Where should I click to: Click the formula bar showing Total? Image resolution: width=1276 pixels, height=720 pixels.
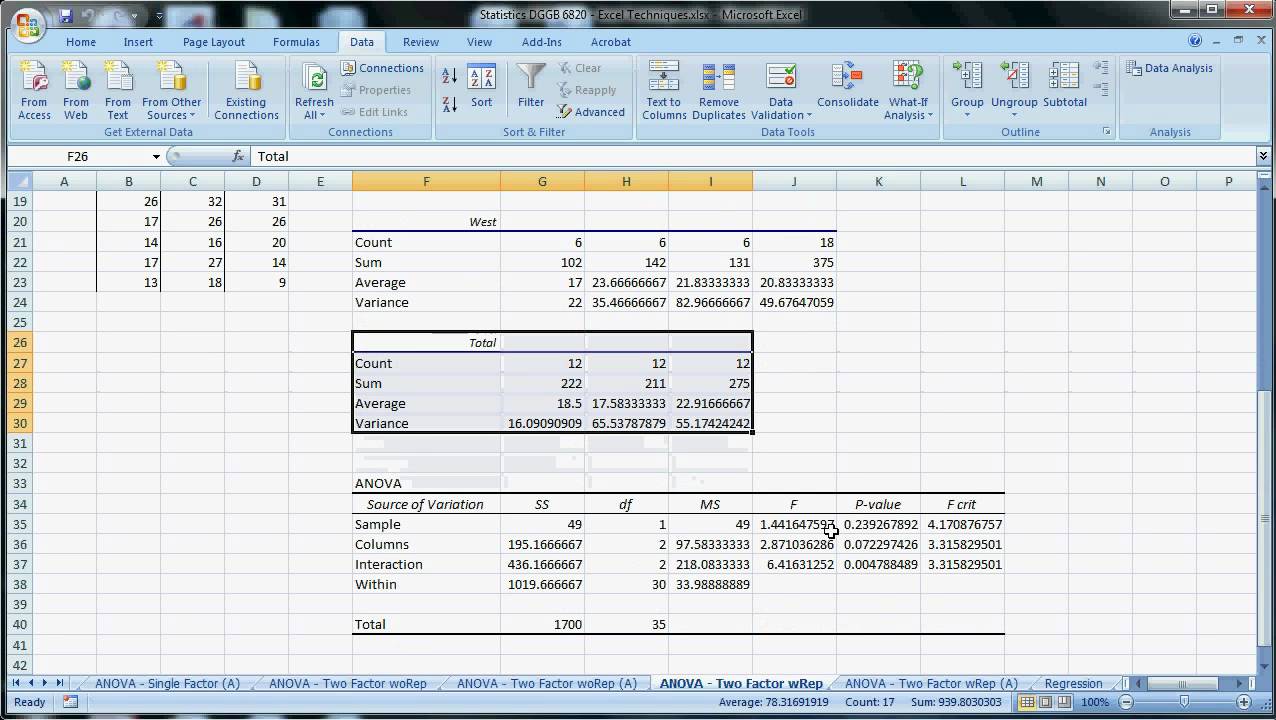pos(753,156)
